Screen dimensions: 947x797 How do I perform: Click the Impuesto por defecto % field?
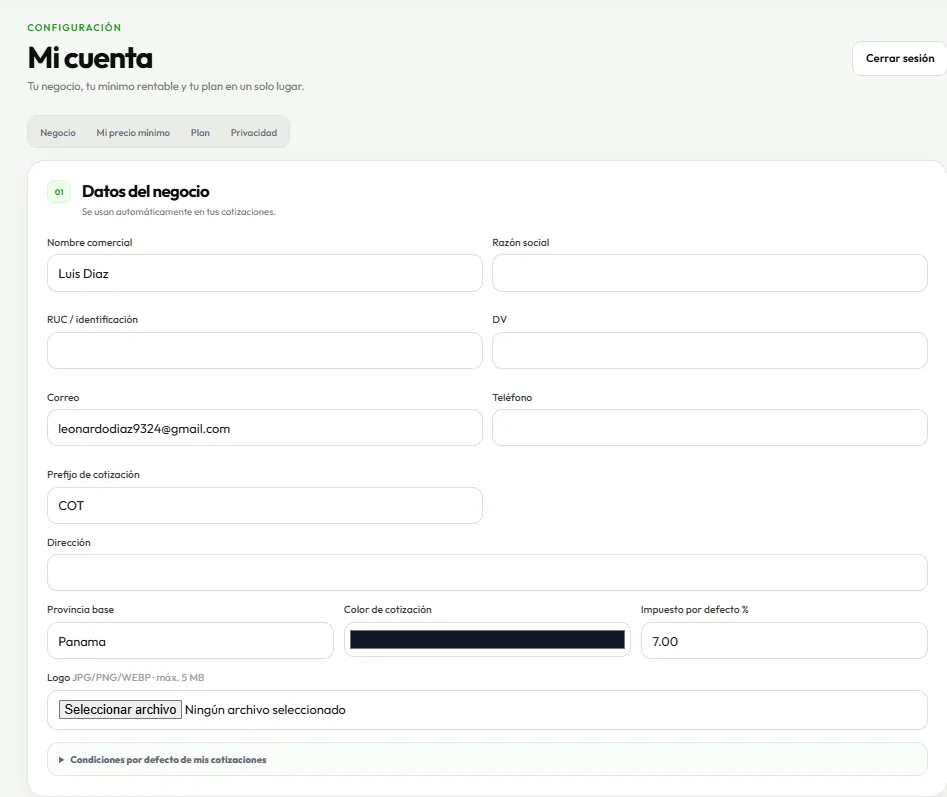[x=784, y=641]
